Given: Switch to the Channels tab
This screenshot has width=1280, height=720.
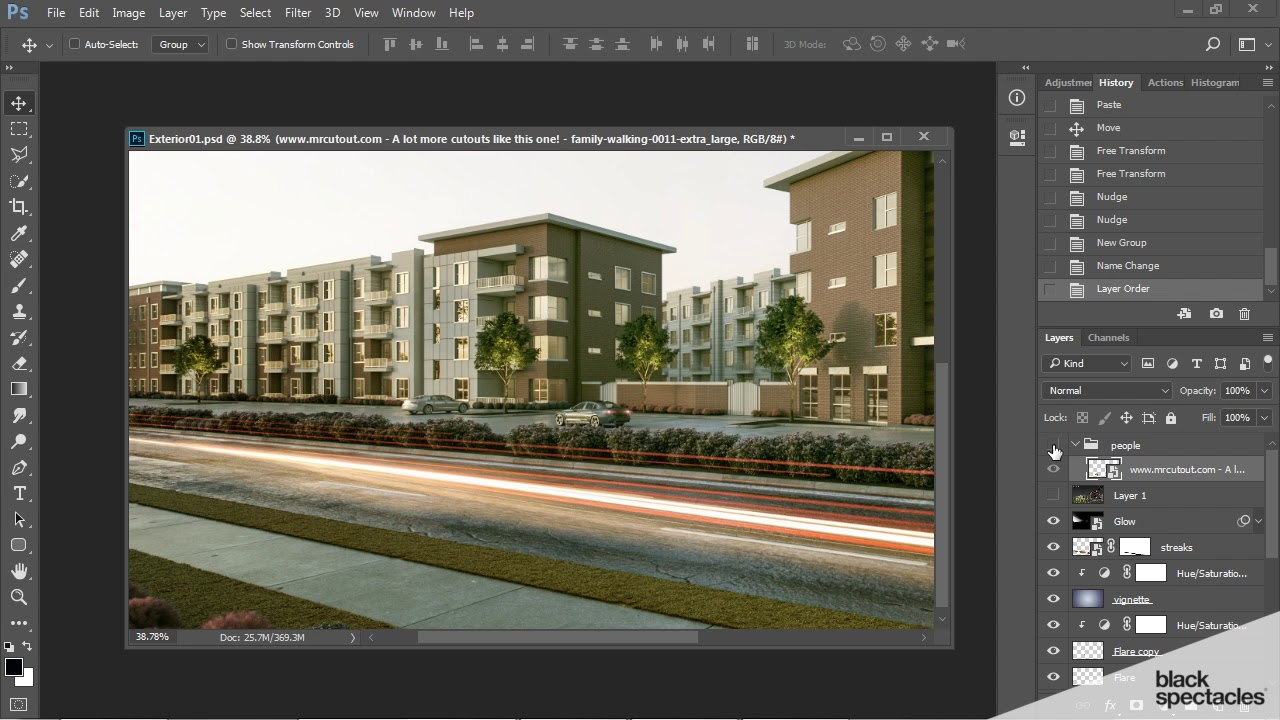Looking at the screenshot, I should (x=1108, y=338).
